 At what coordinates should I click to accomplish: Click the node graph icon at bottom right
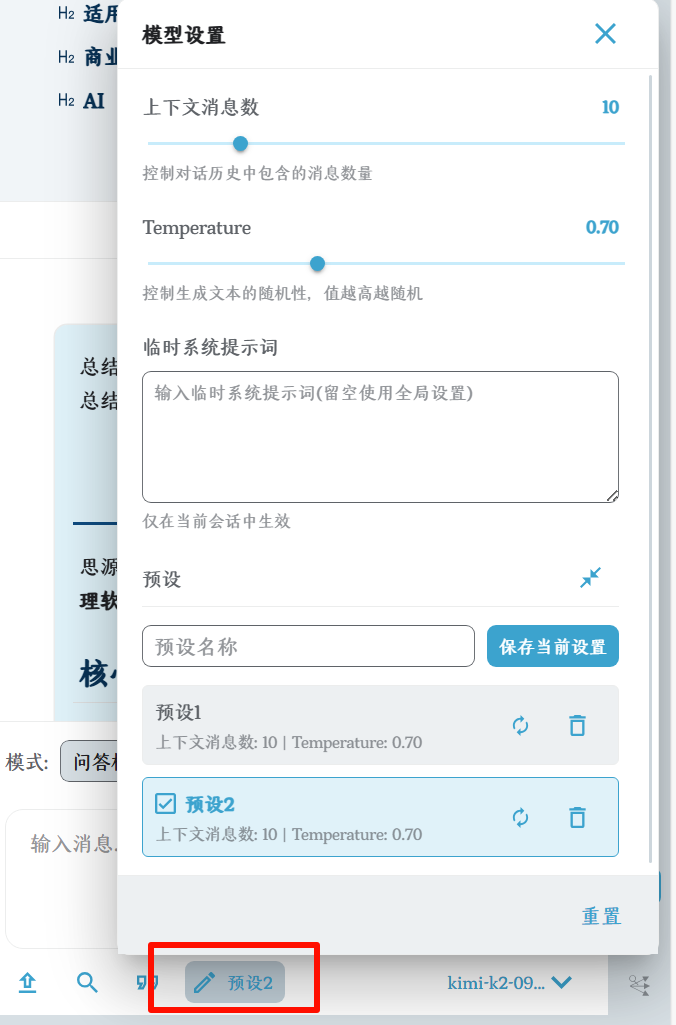pos(639,986)
